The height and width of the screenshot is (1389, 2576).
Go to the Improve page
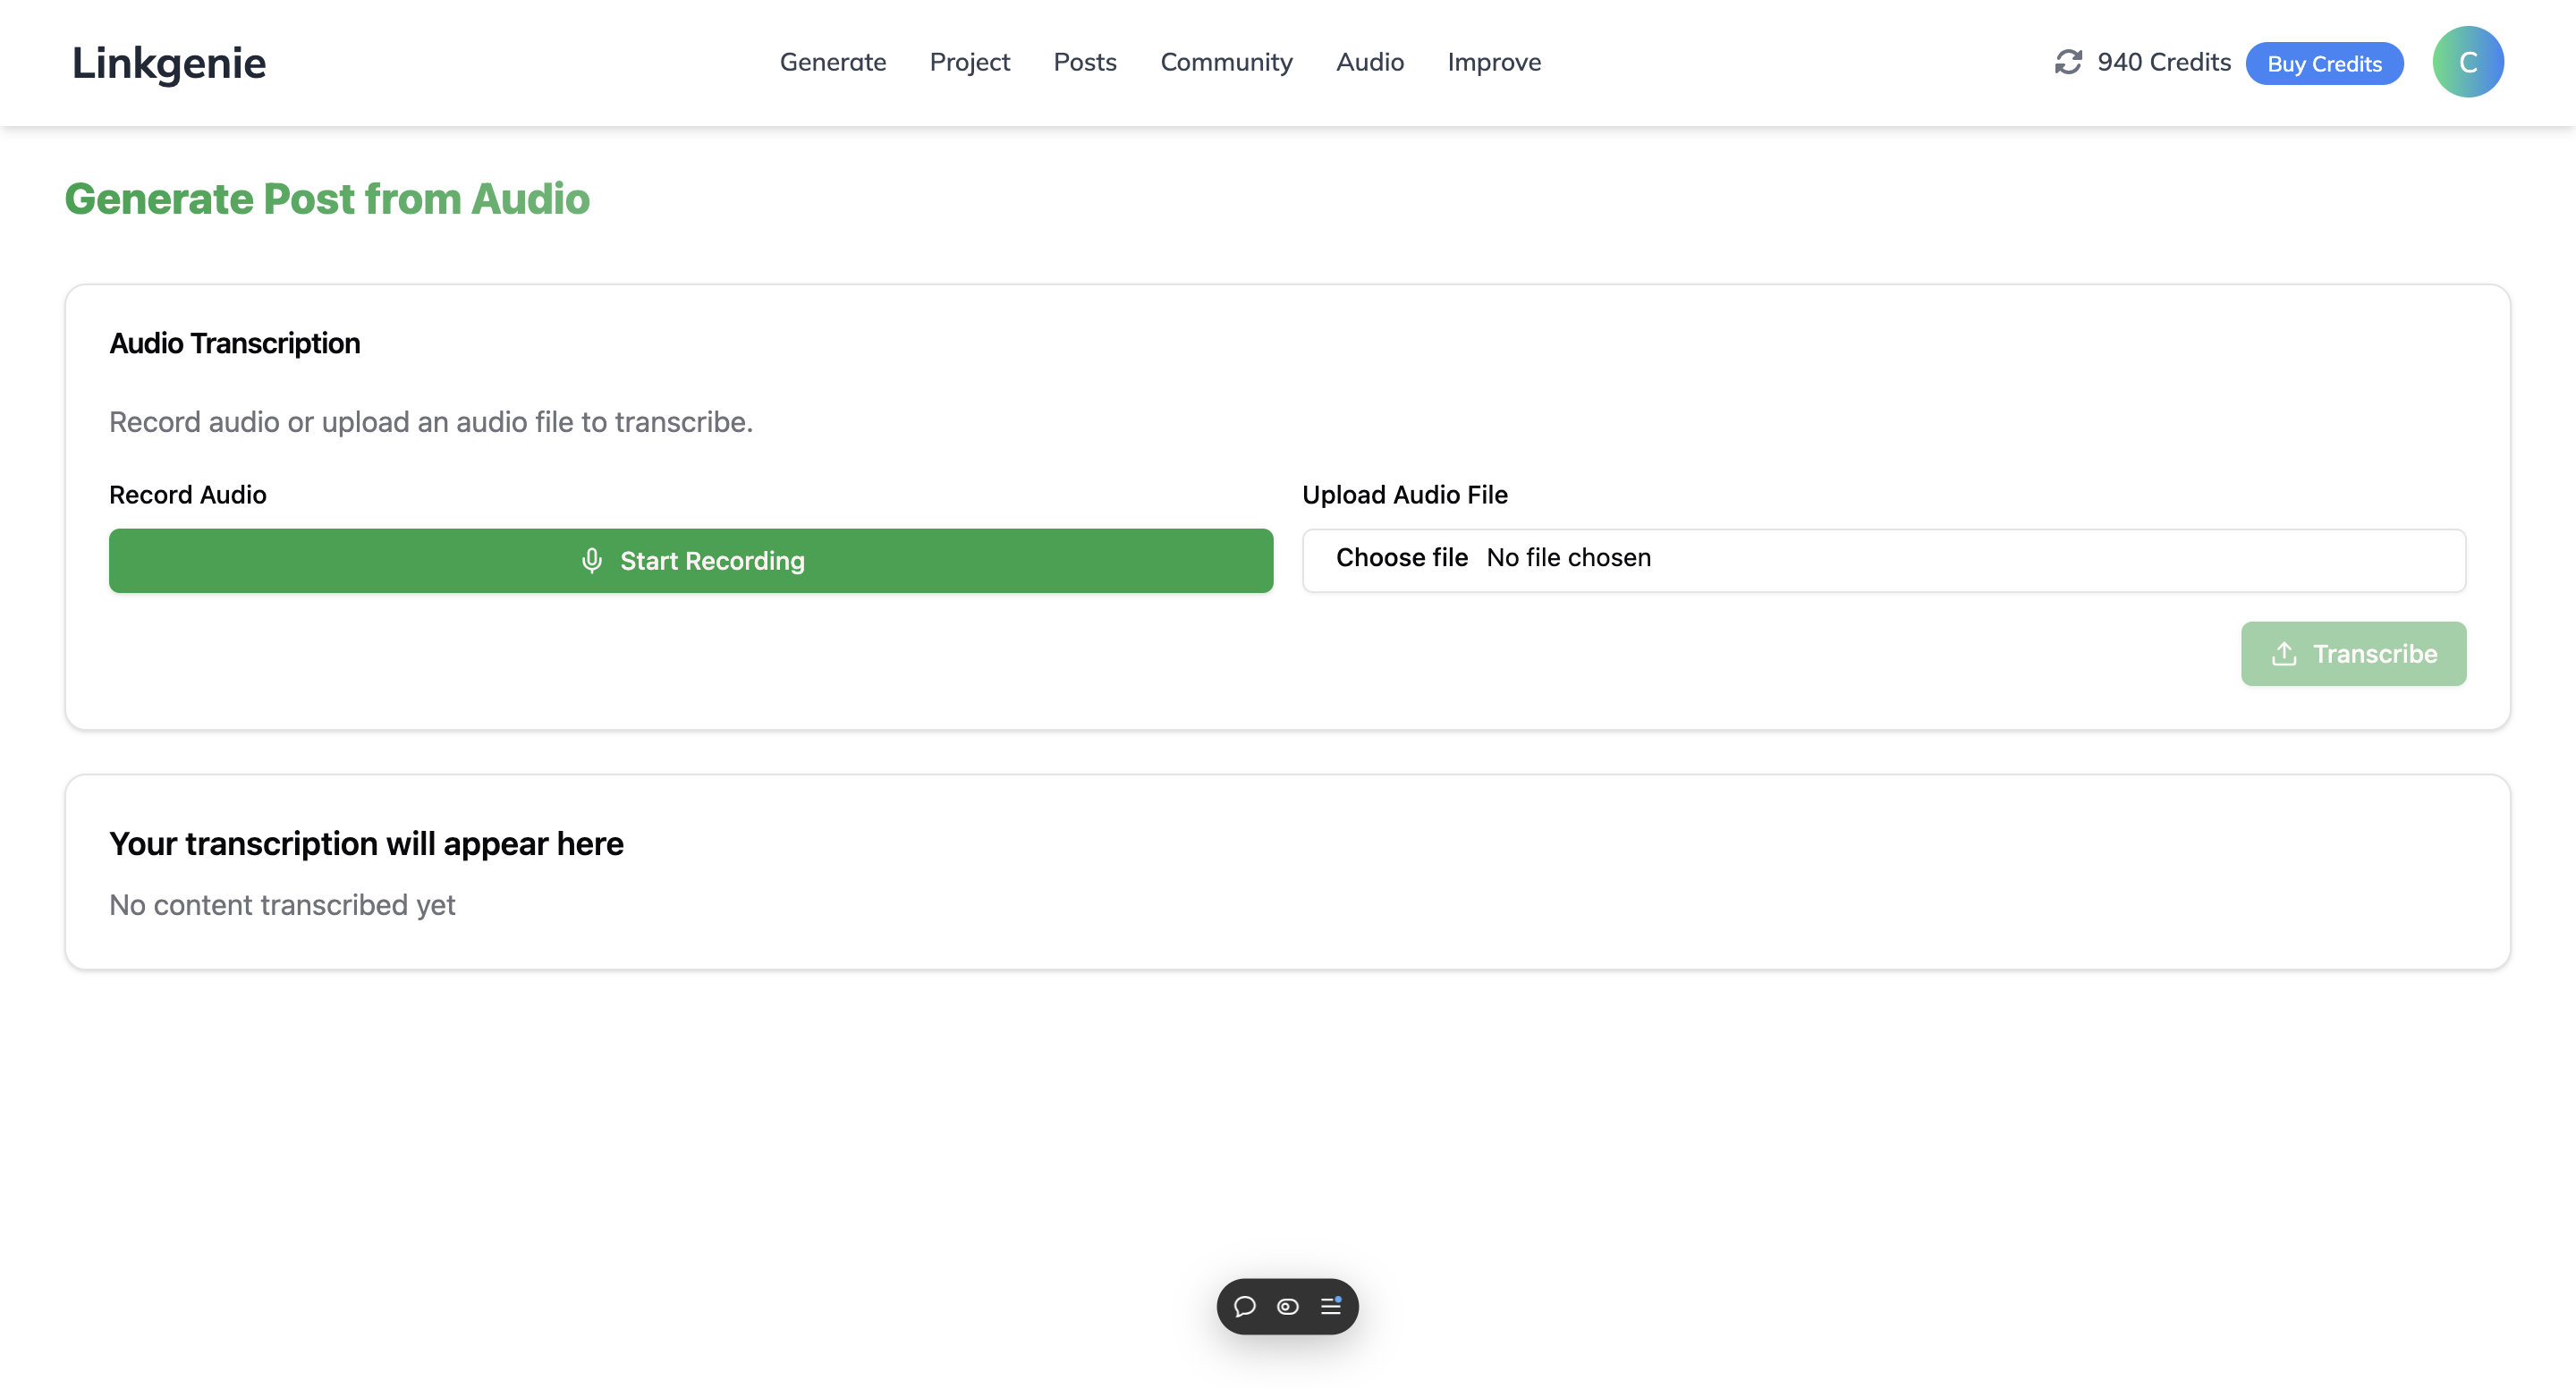pos(1493,62)
